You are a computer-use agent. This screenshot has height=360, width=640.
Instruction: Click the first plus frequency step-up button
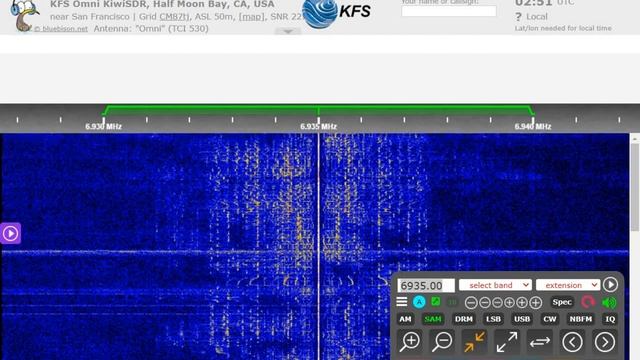pos(509,302)
